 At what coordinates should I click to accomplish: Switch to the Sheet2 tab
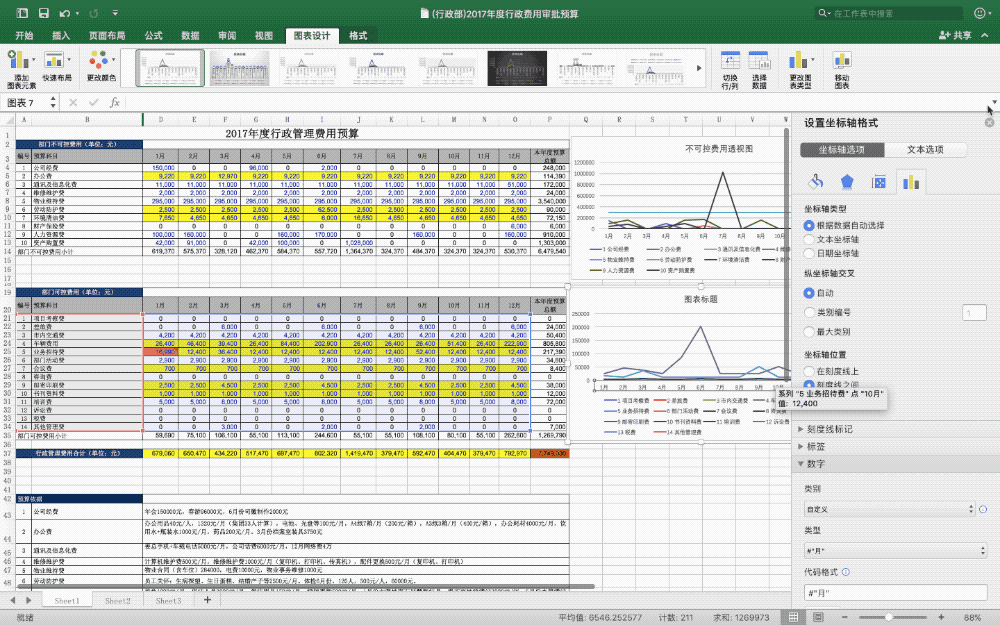click(x=117, y=601)
